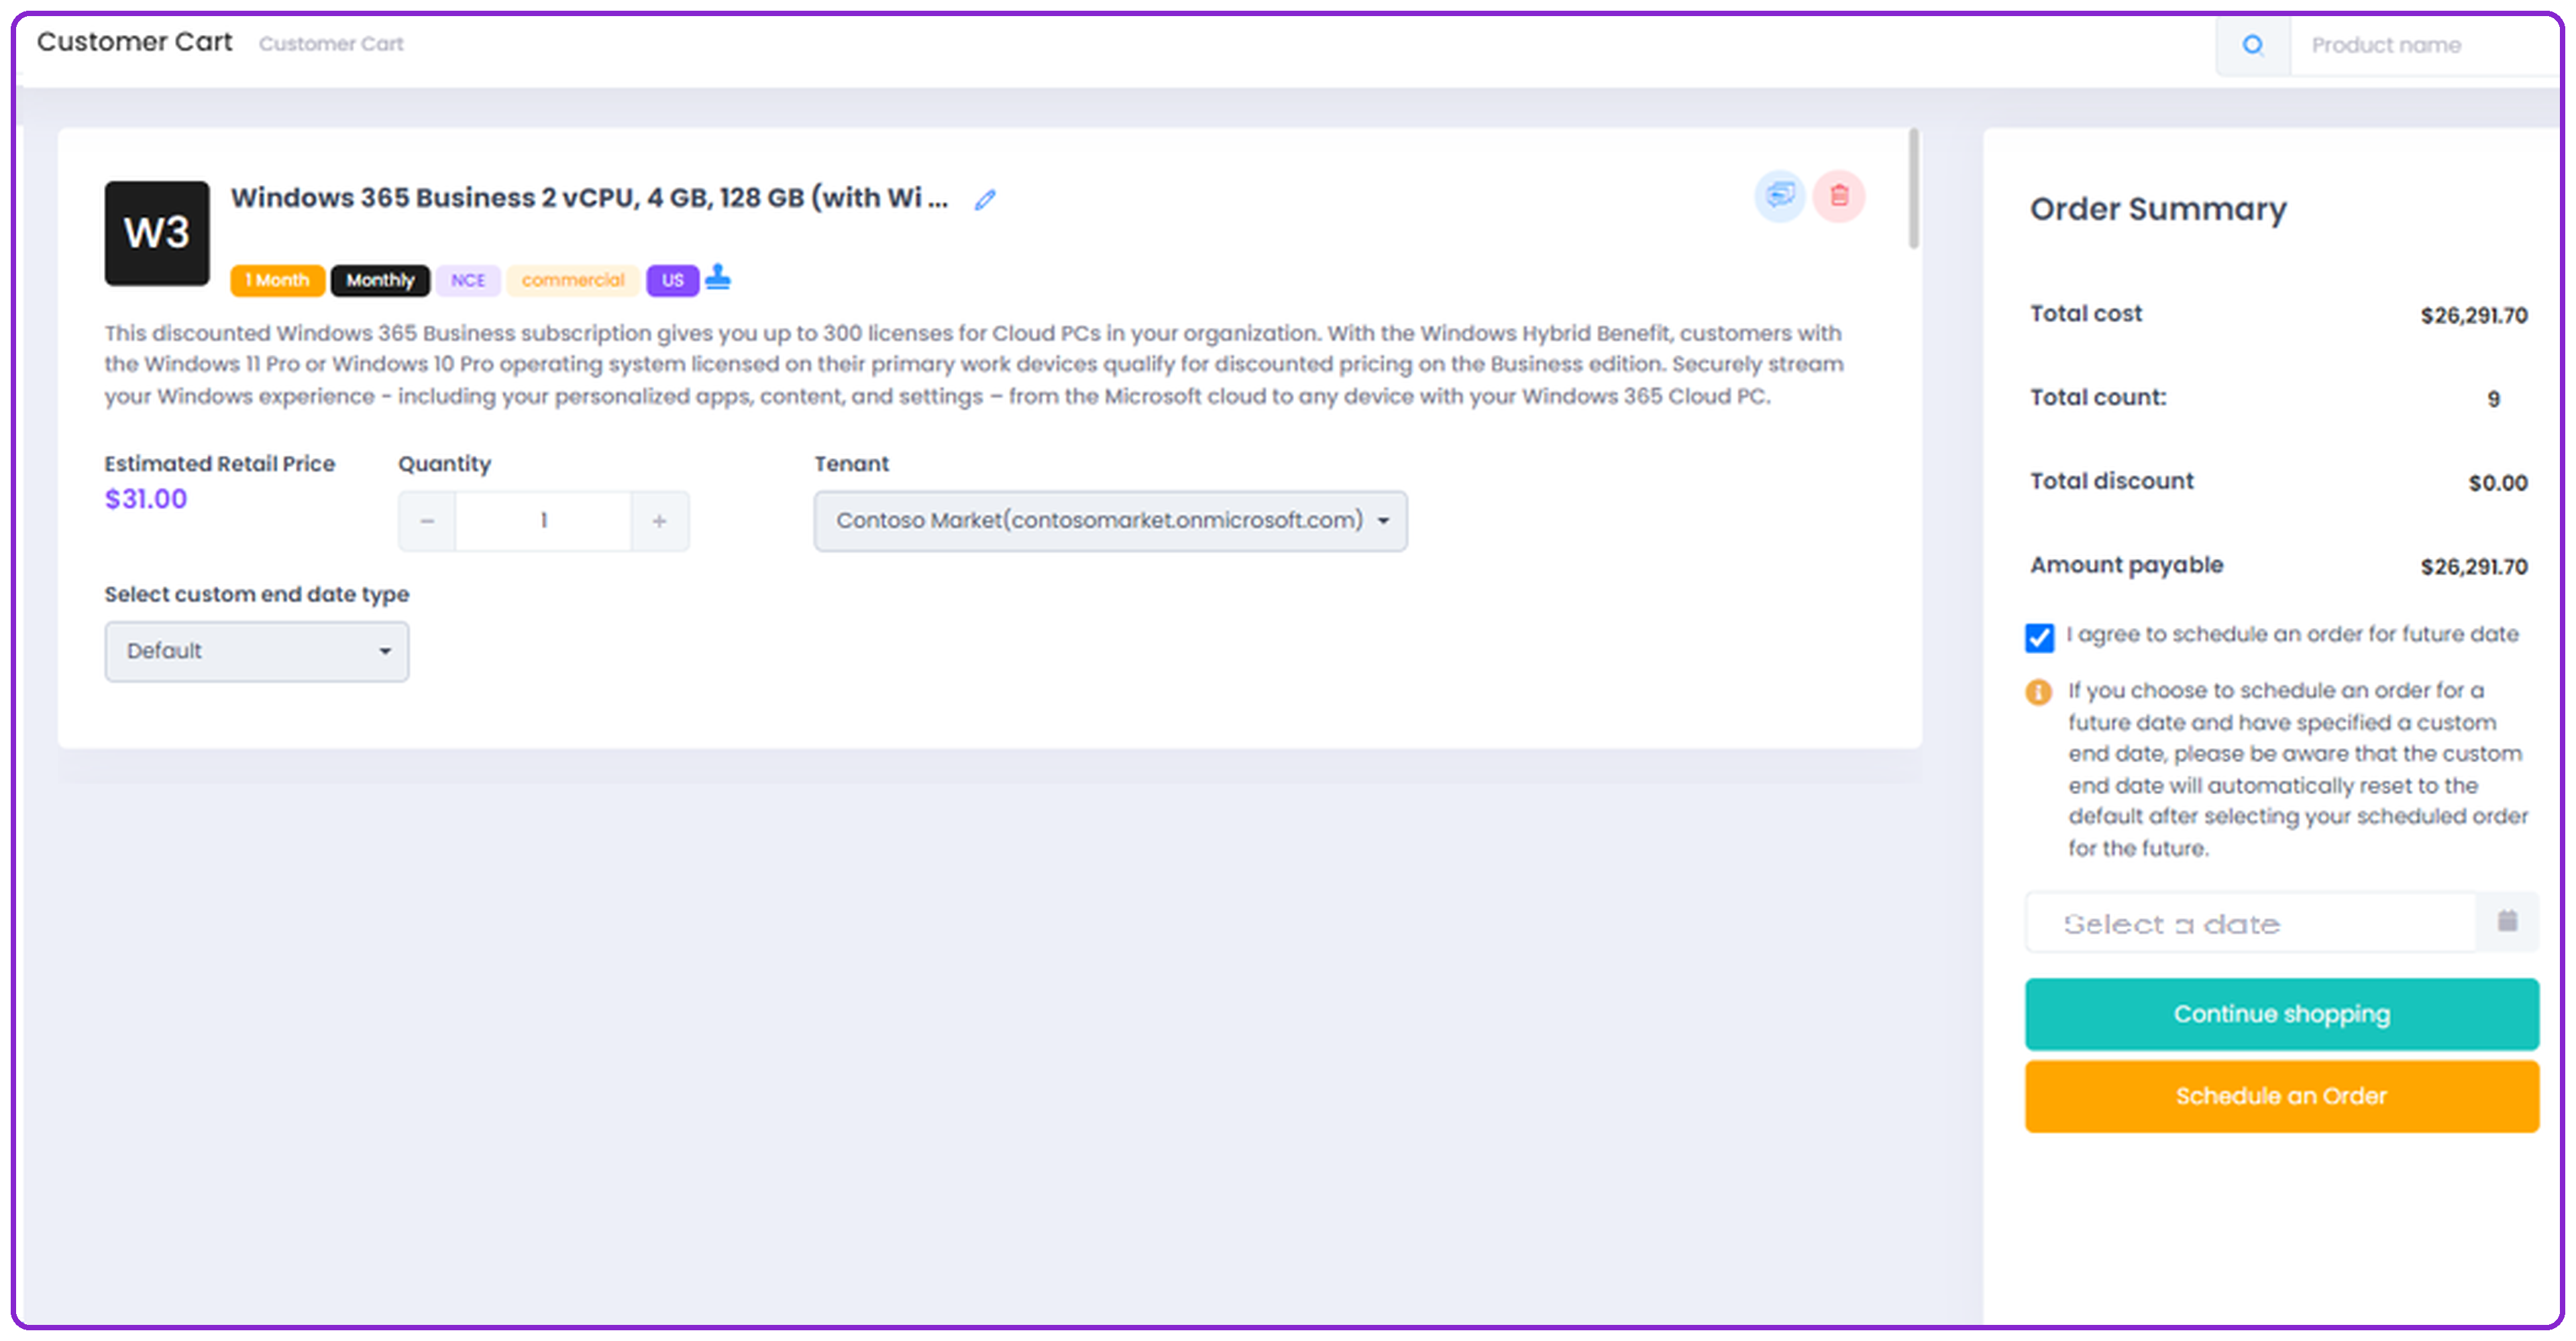Click Continue shopping button
This screenshot has width=2576, height=1341.
click(x=2282, y=1014)
